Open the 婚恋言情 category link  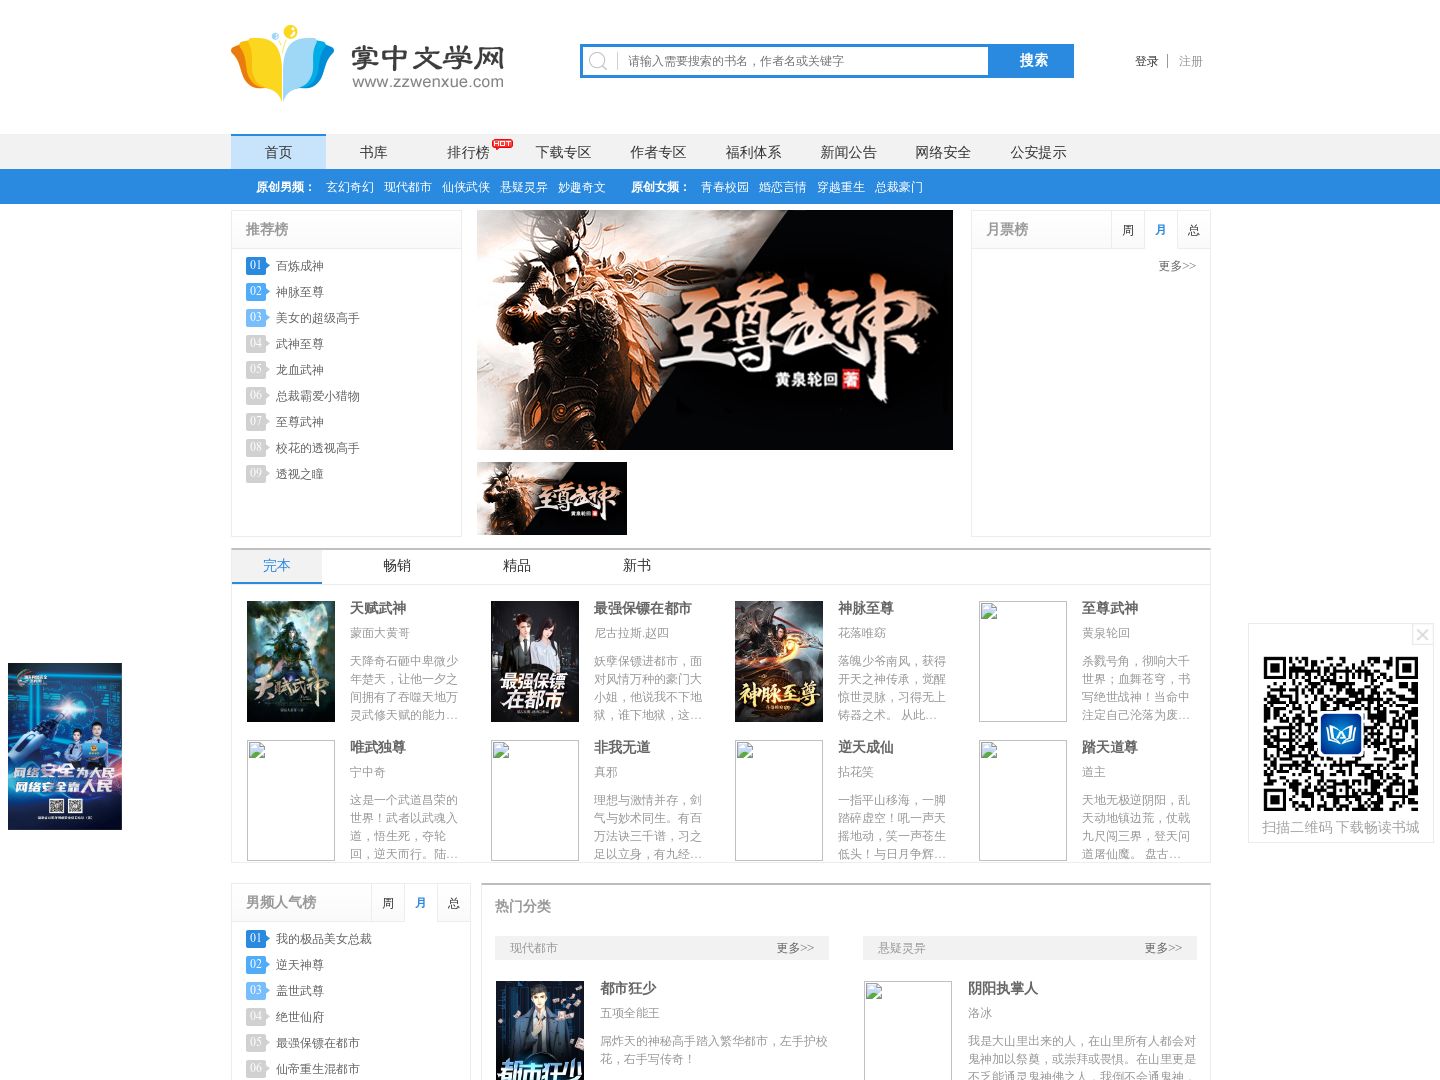[783, 187]
